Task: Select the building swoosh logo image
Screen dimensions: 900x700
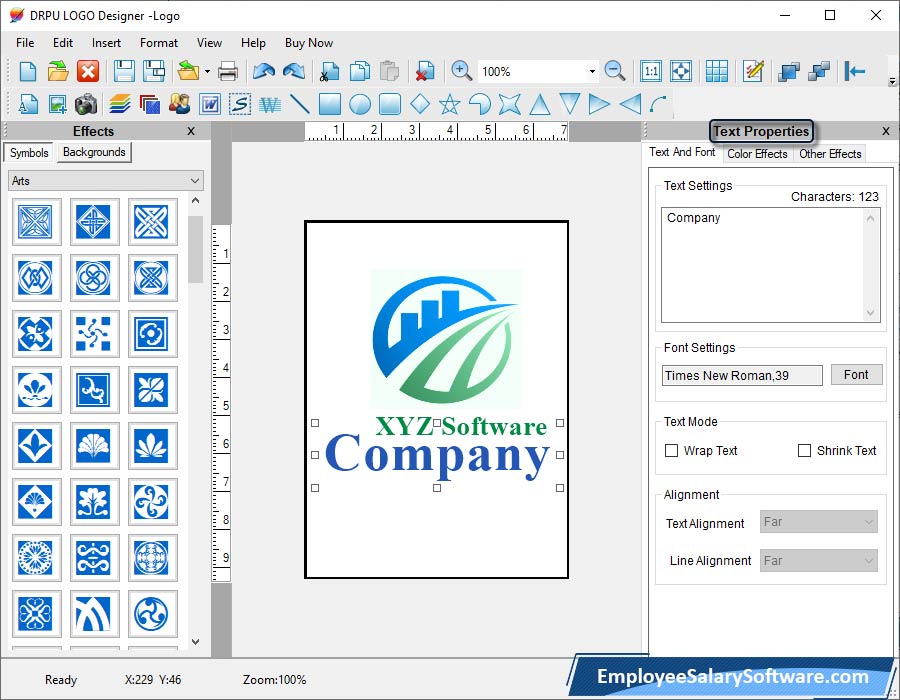Action: (x=447, y=339)
